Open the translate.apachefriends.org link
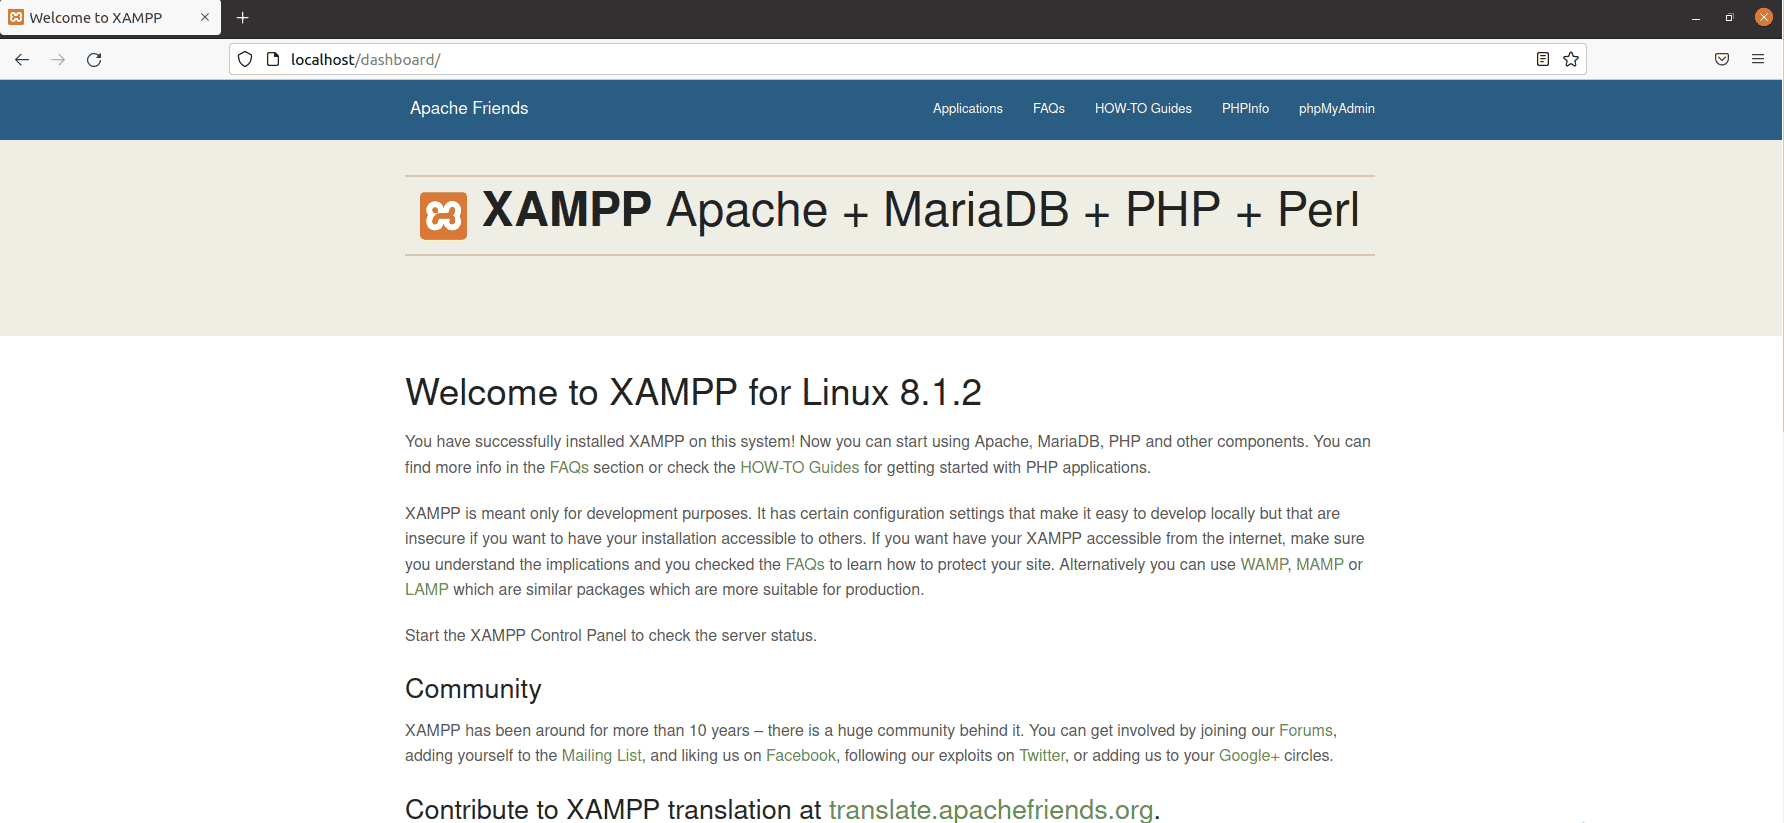1784x823 pixels. click(x=991, y=809)
